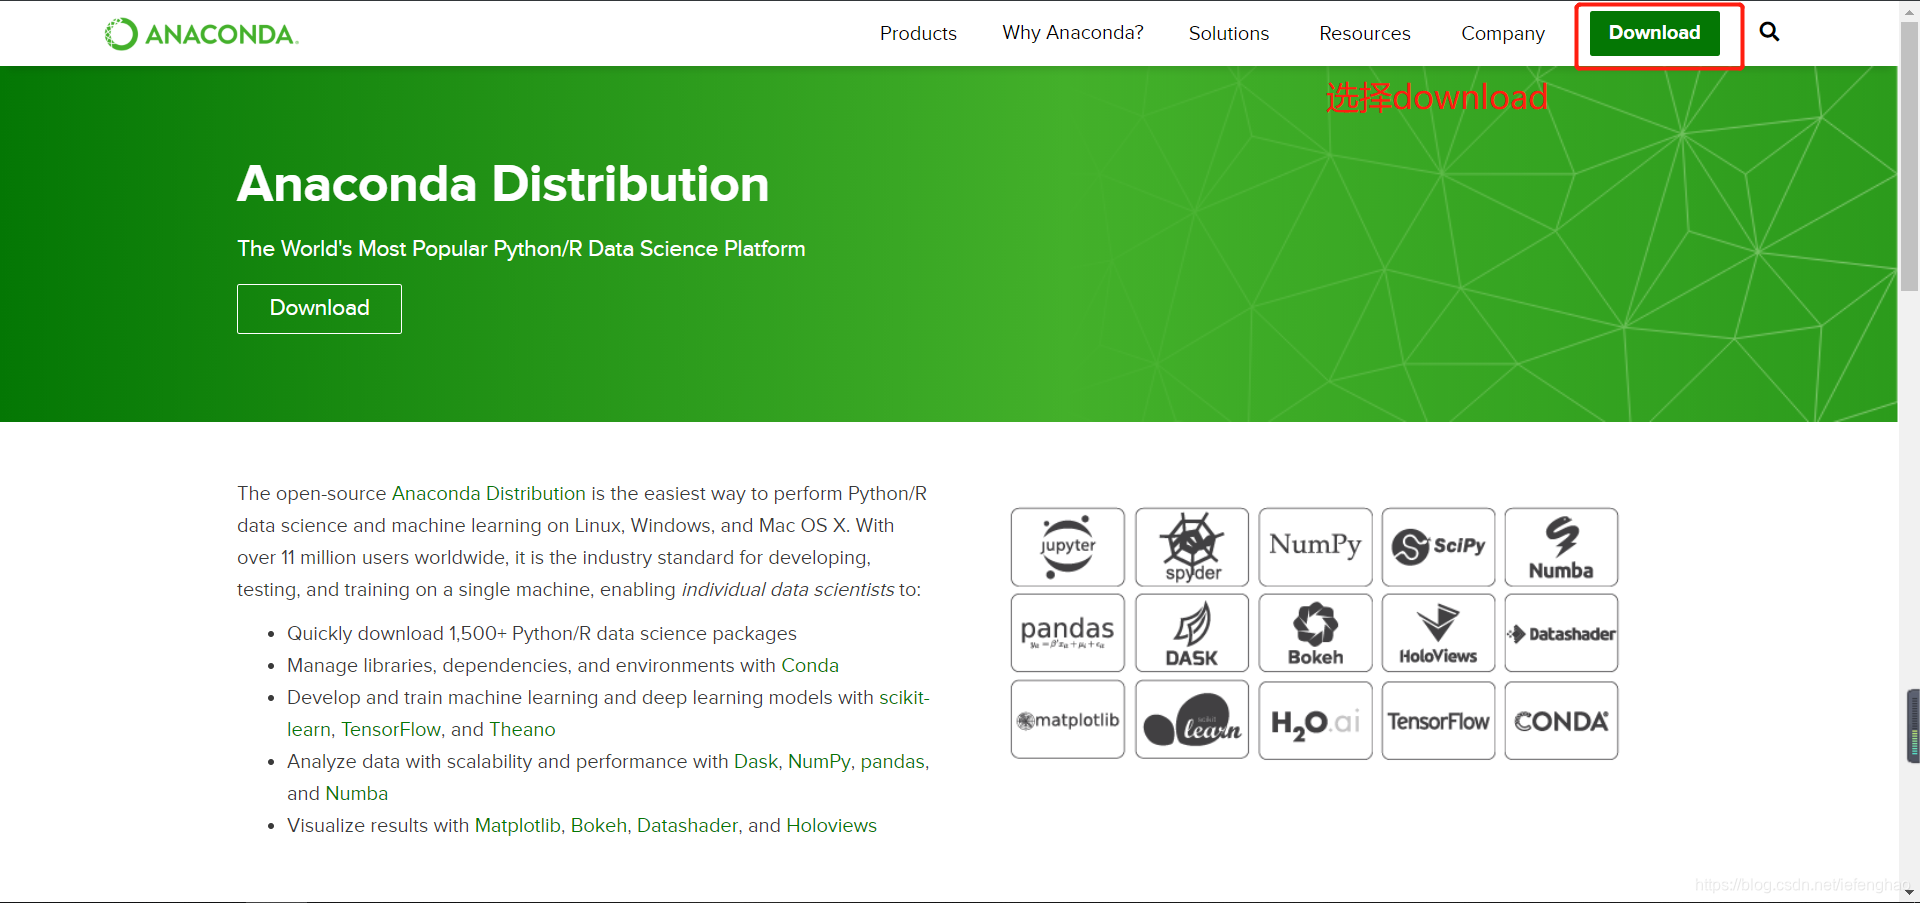
Task: Open the Bokeh text link in bullets
Action: point(598,825)
